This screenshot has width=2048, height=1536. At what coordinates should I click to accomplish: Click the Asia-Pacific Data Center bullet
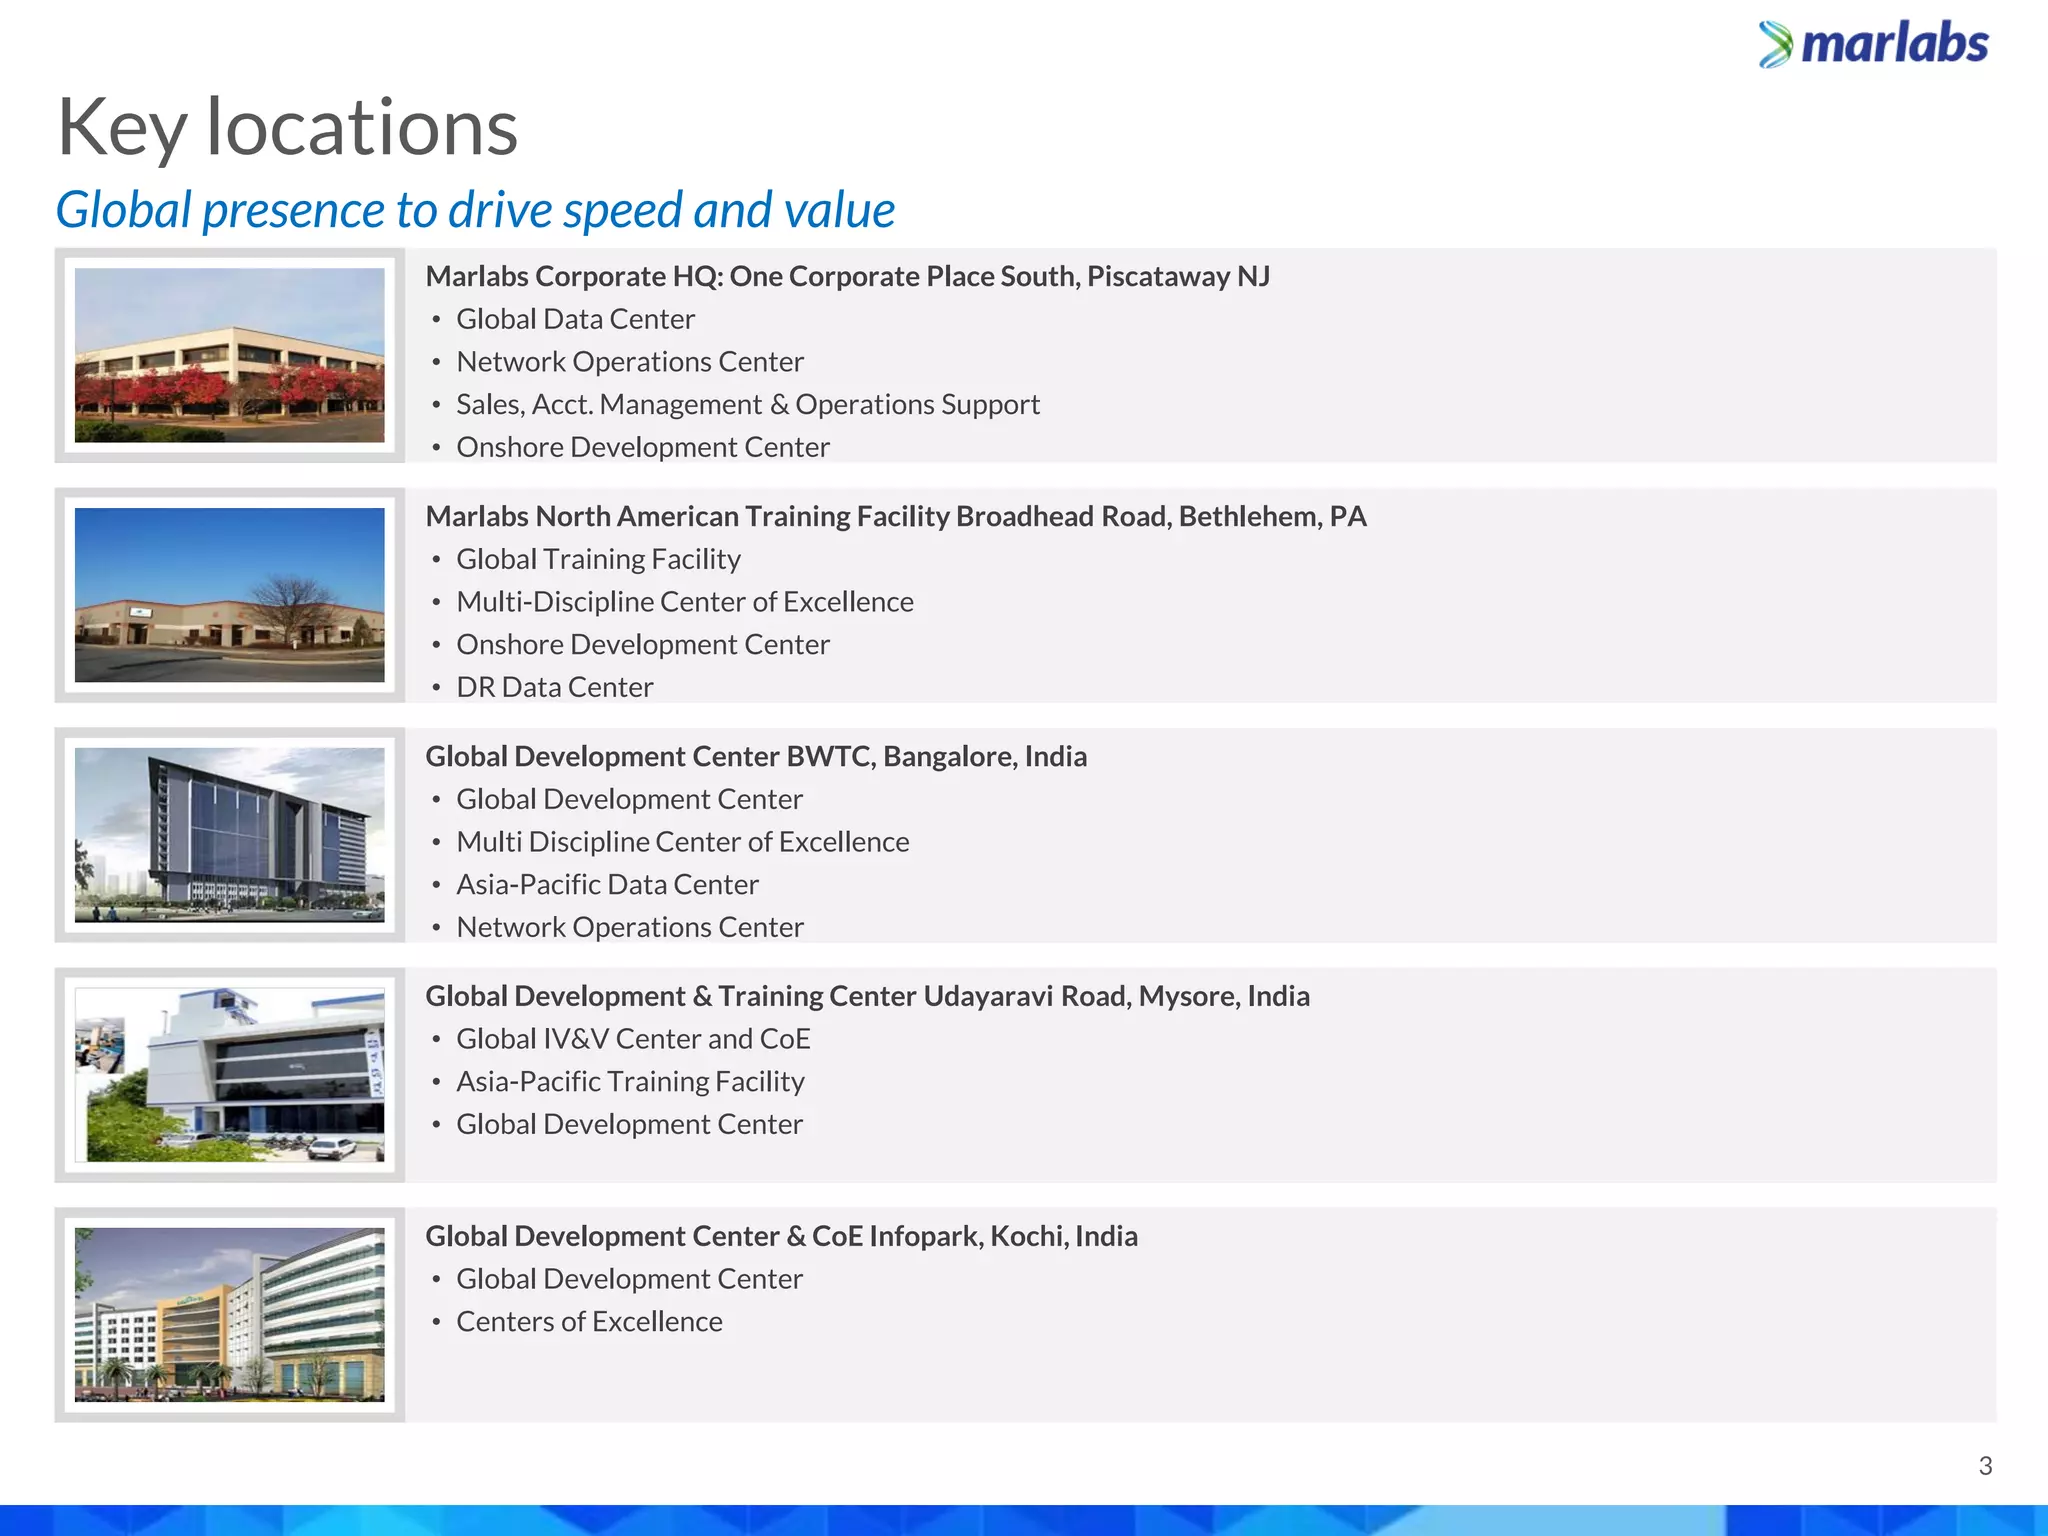coord(607,884)
